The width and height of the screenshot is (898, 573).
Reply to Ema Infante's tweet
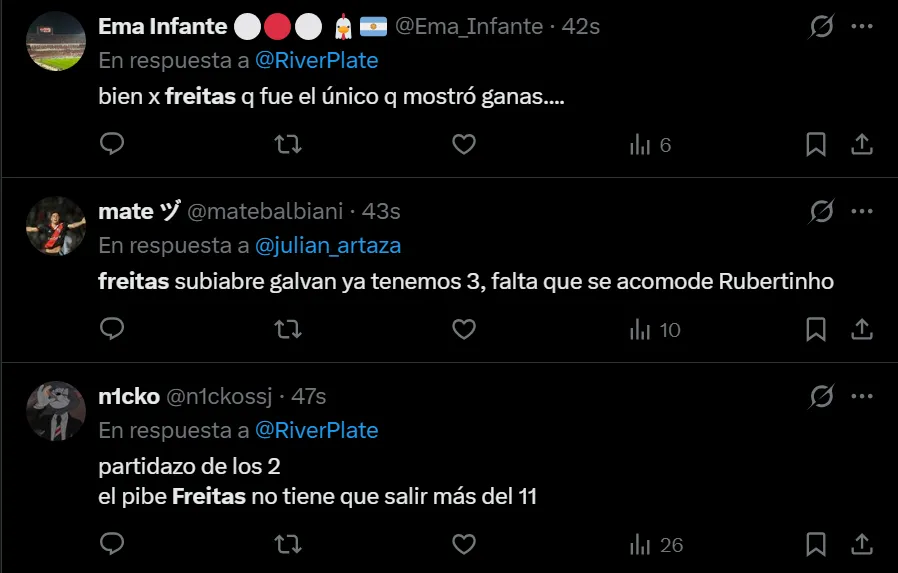tap(113, 145)
